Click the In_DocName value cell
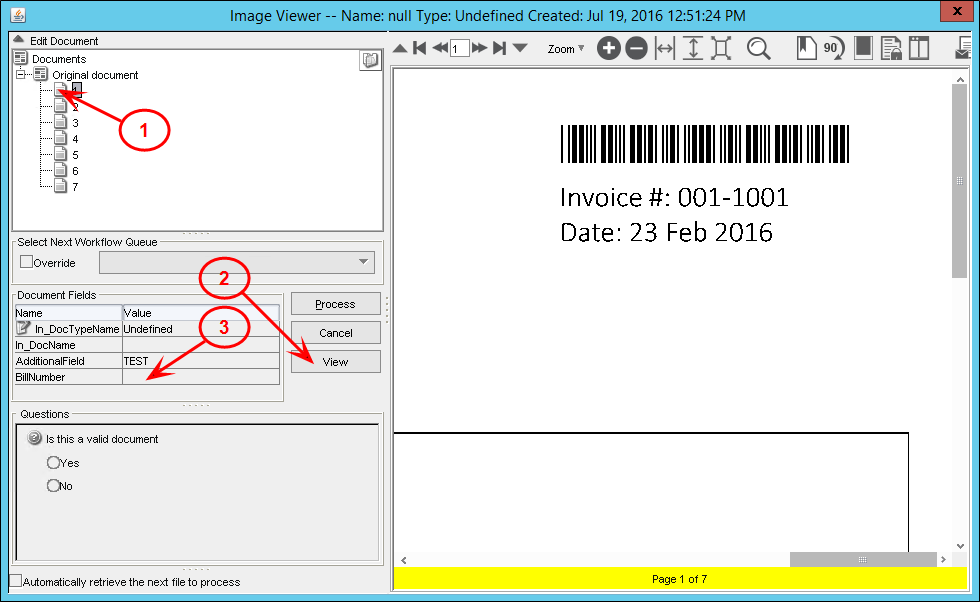 201,345
